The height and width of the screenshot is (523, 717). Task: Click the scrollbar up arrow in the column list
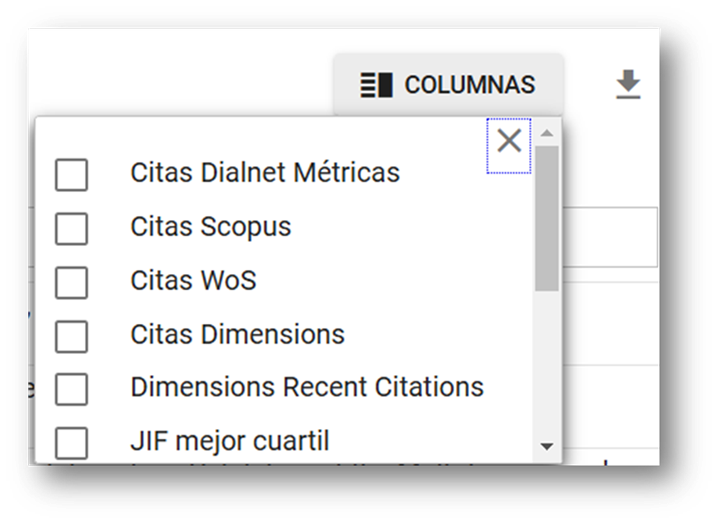tap(546, 133)
